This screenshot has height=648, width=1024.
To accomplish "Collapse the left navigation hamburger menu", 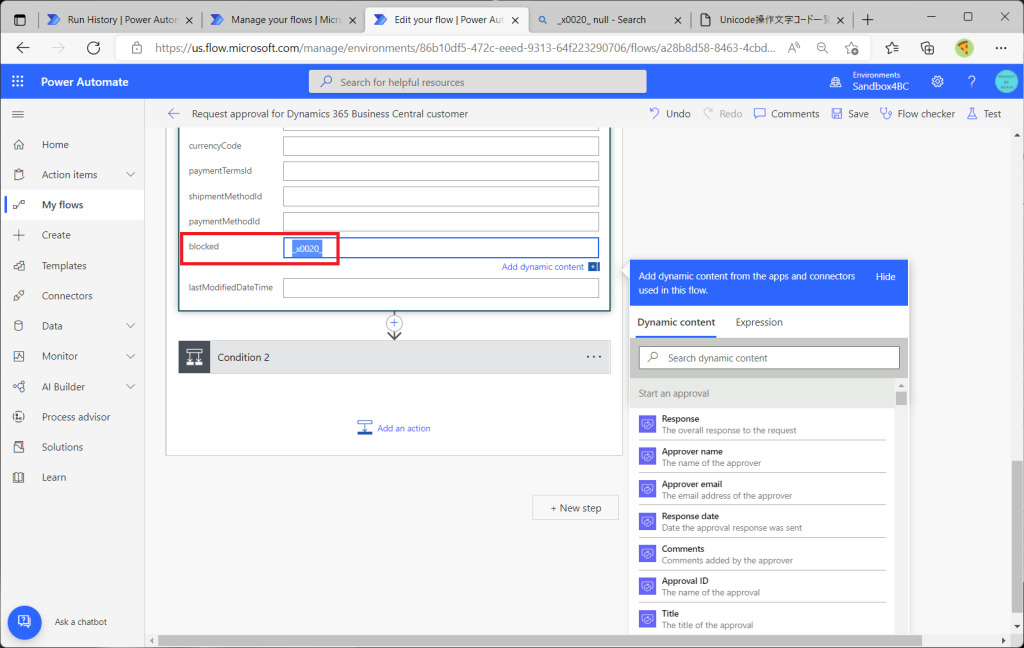I will 18,114.
